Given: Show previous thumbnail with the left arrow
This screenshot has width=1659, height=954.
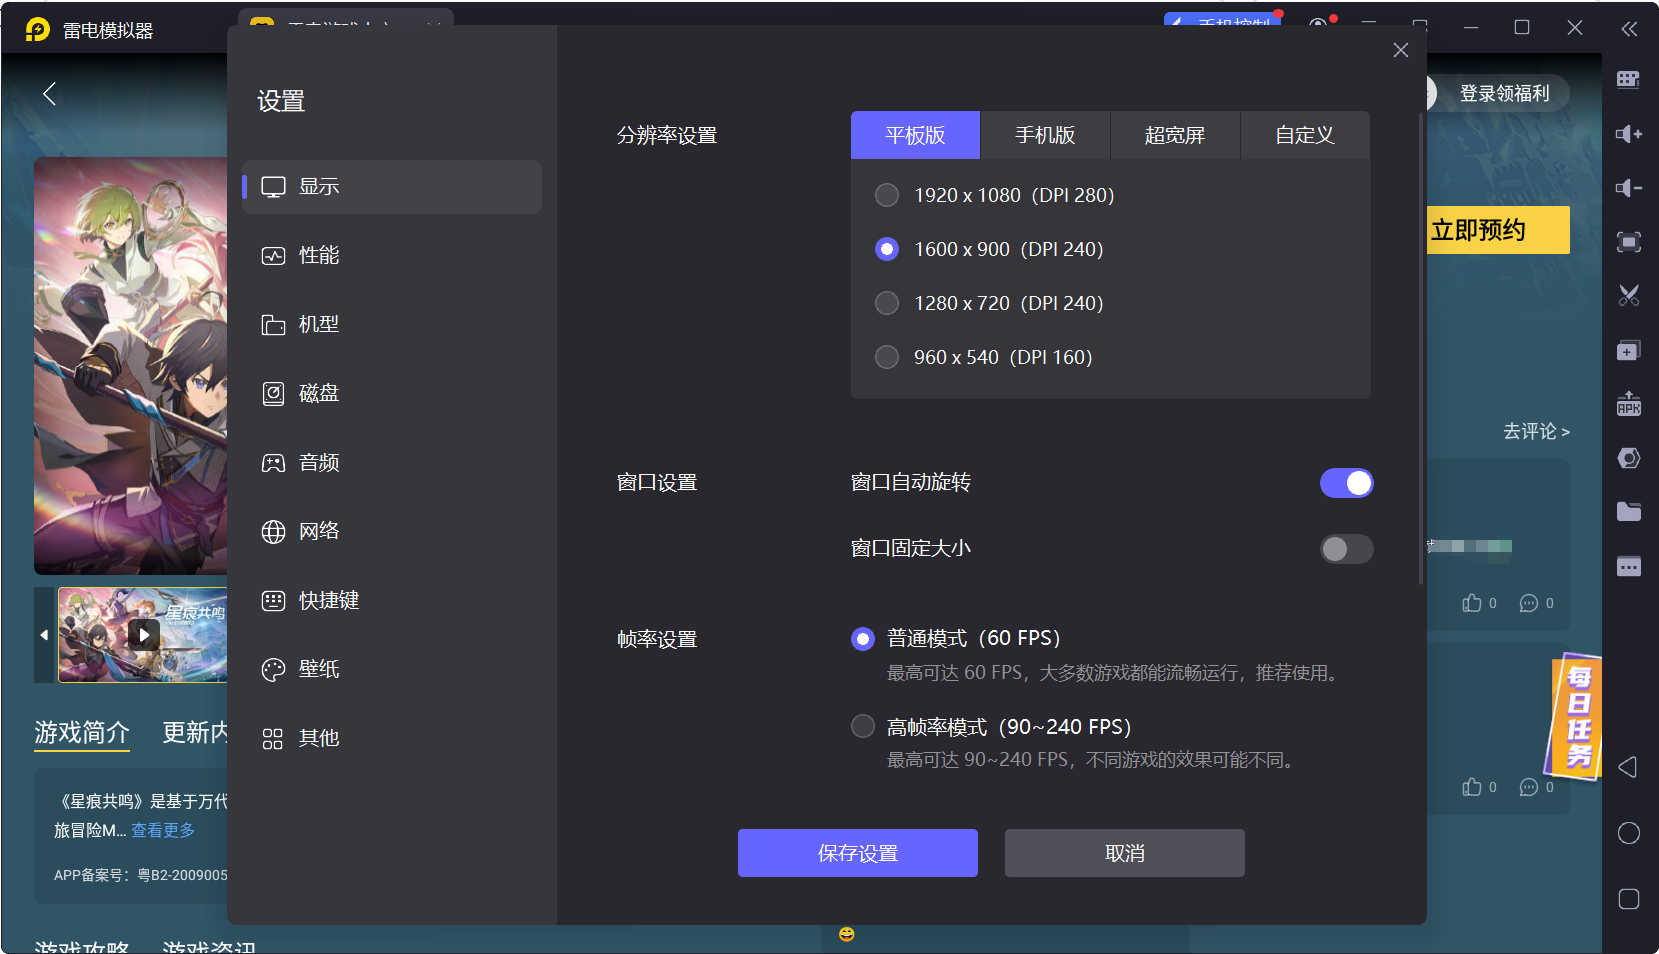Looking at the screenshot, I should pos(44,635).
